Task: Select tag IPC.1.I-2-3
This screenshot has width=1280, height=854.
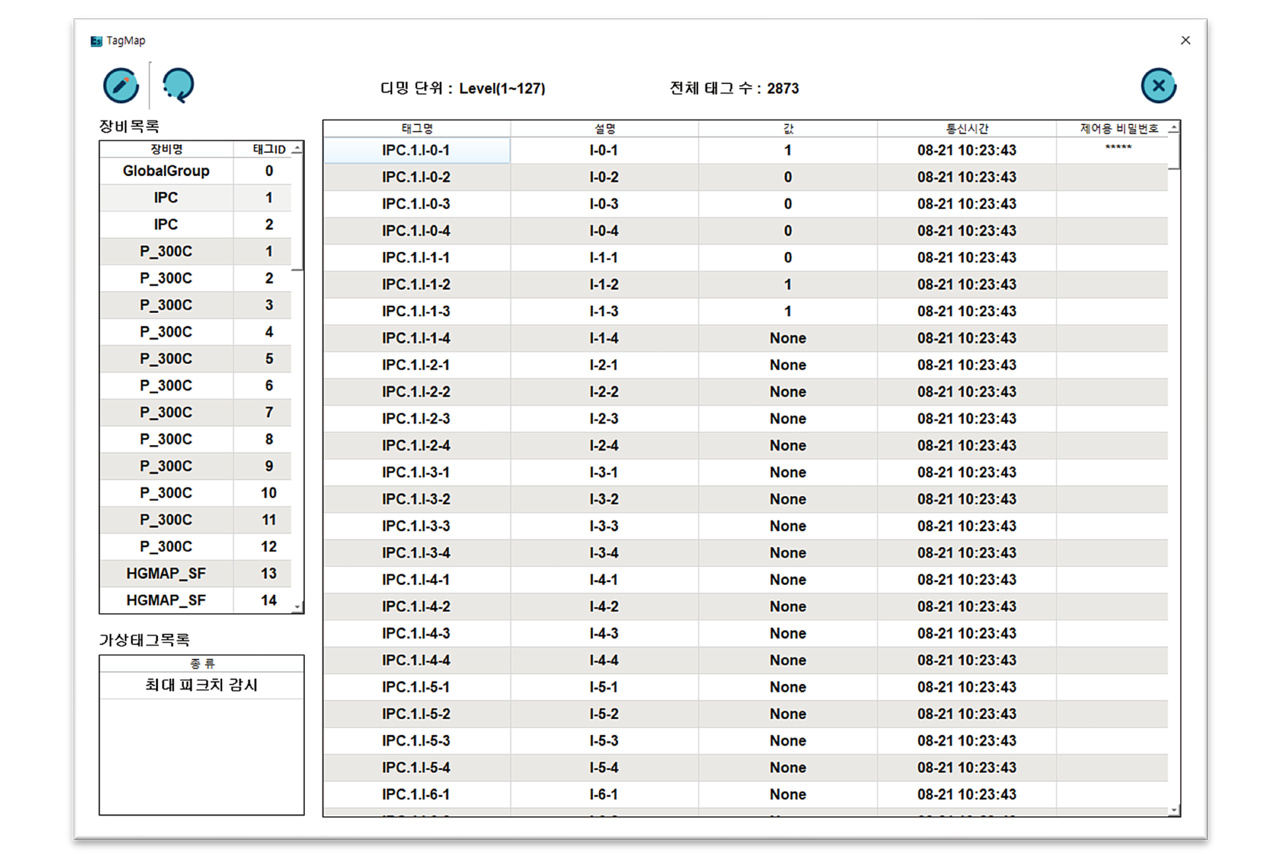Action: [x=417, y=419]
